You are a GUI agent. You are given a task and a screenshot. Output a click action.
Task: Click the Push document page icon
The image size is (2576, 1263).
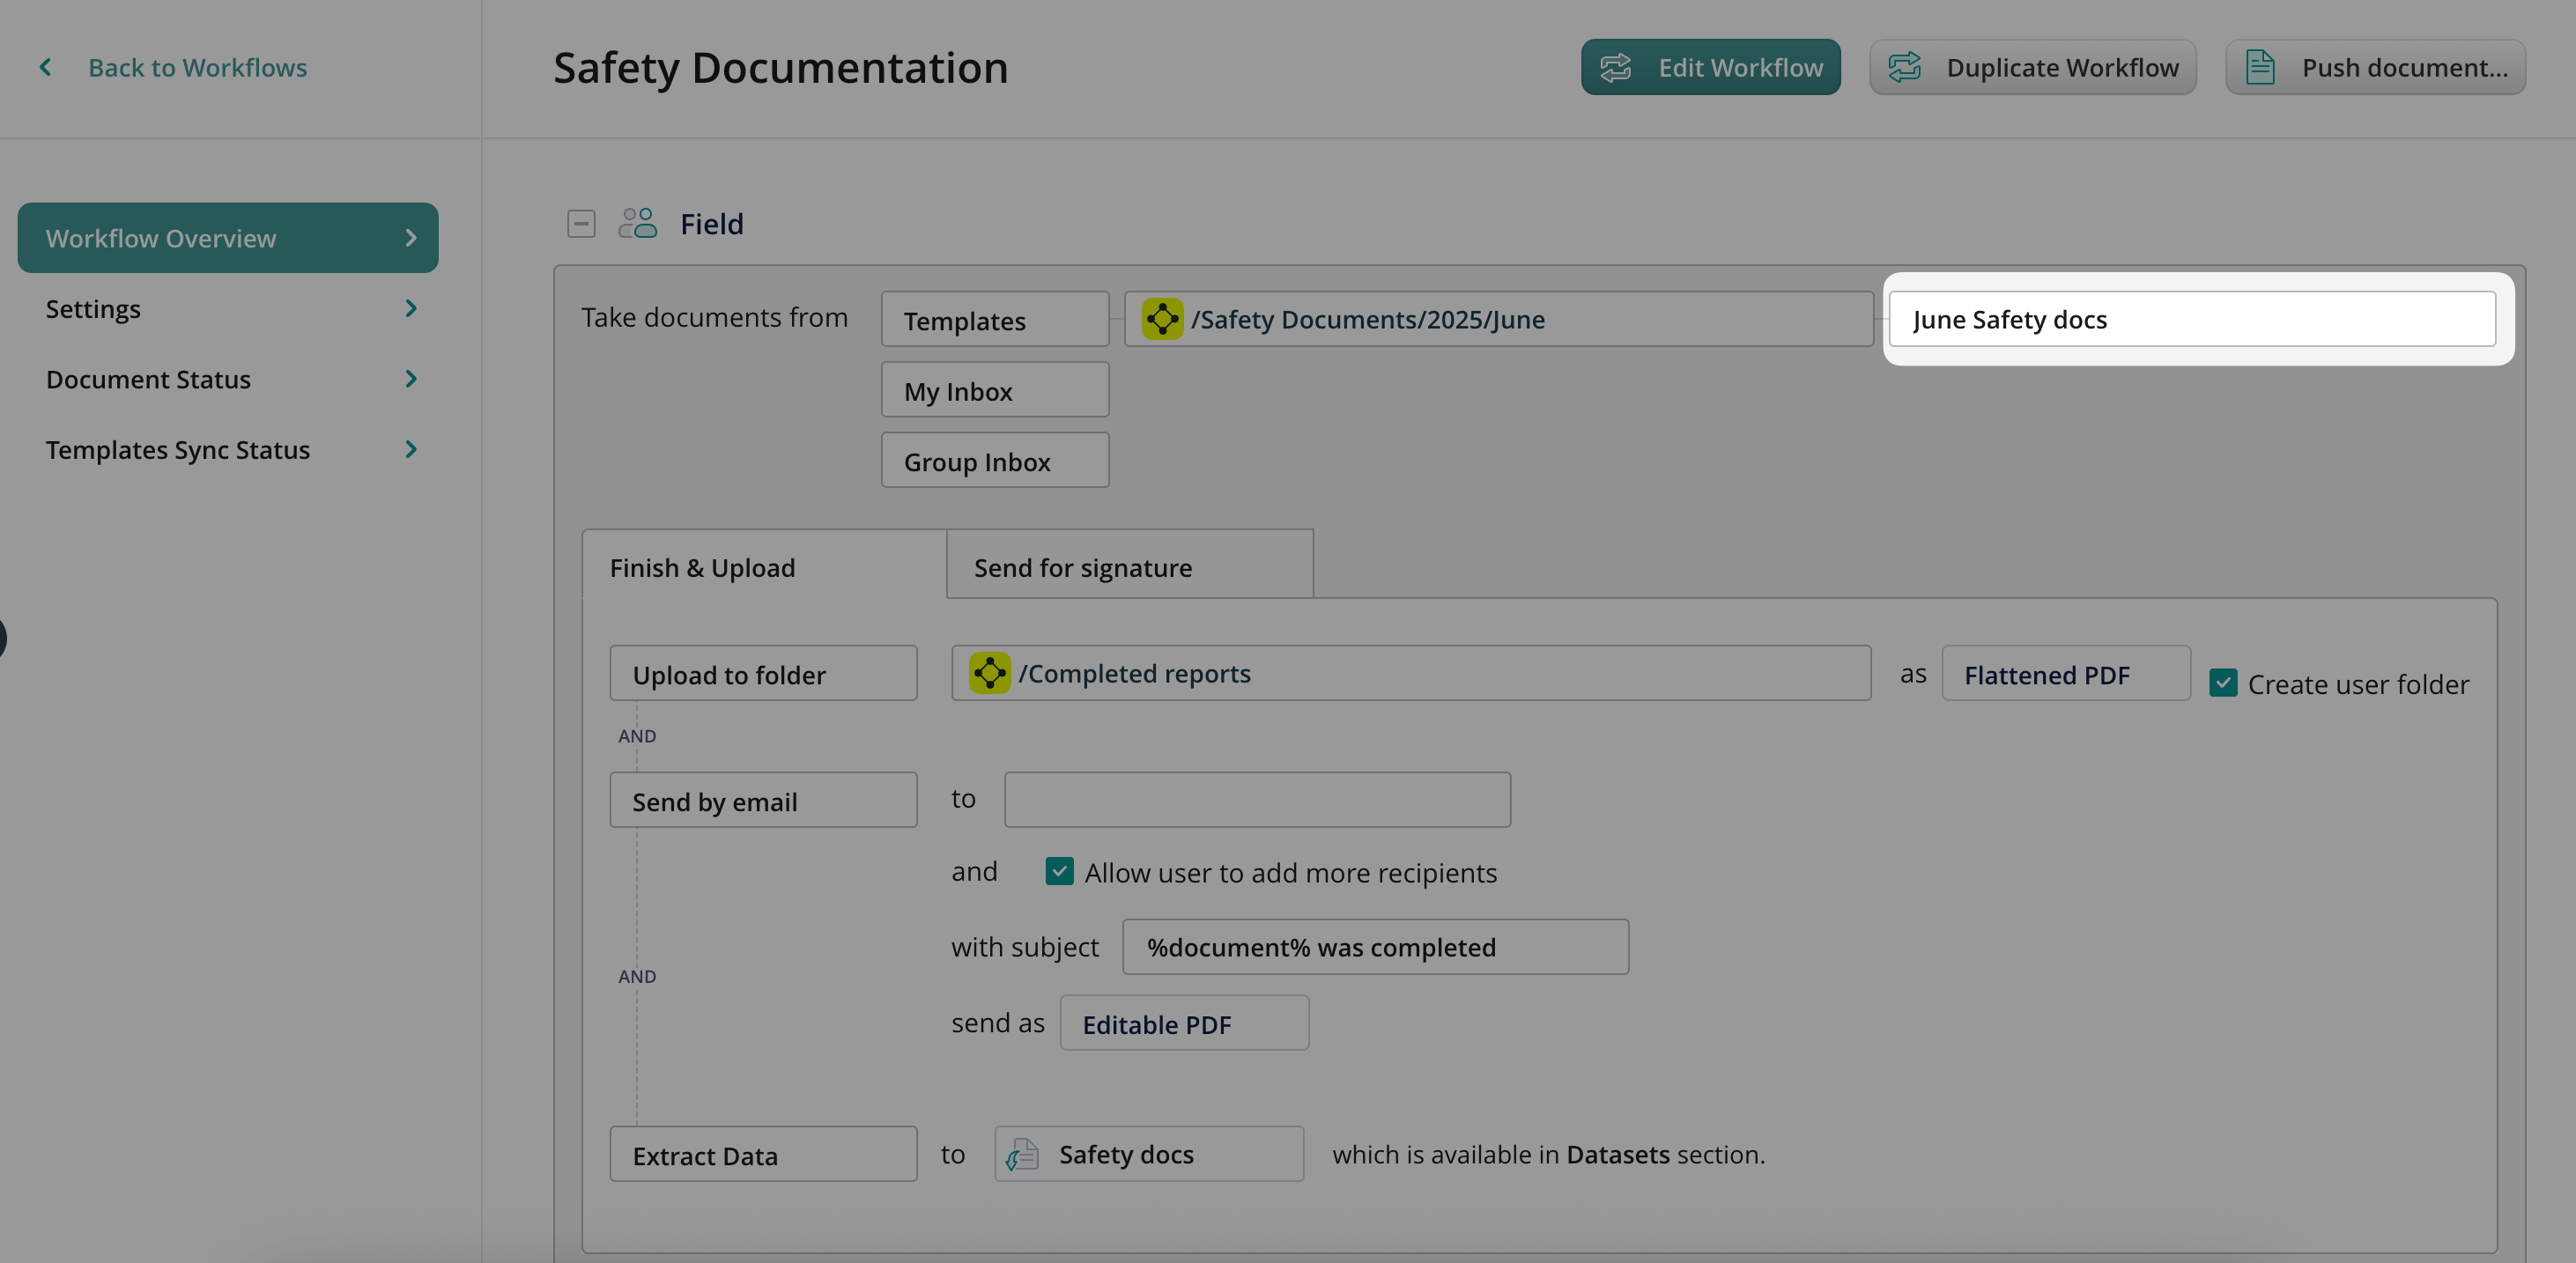point(2260,67)
